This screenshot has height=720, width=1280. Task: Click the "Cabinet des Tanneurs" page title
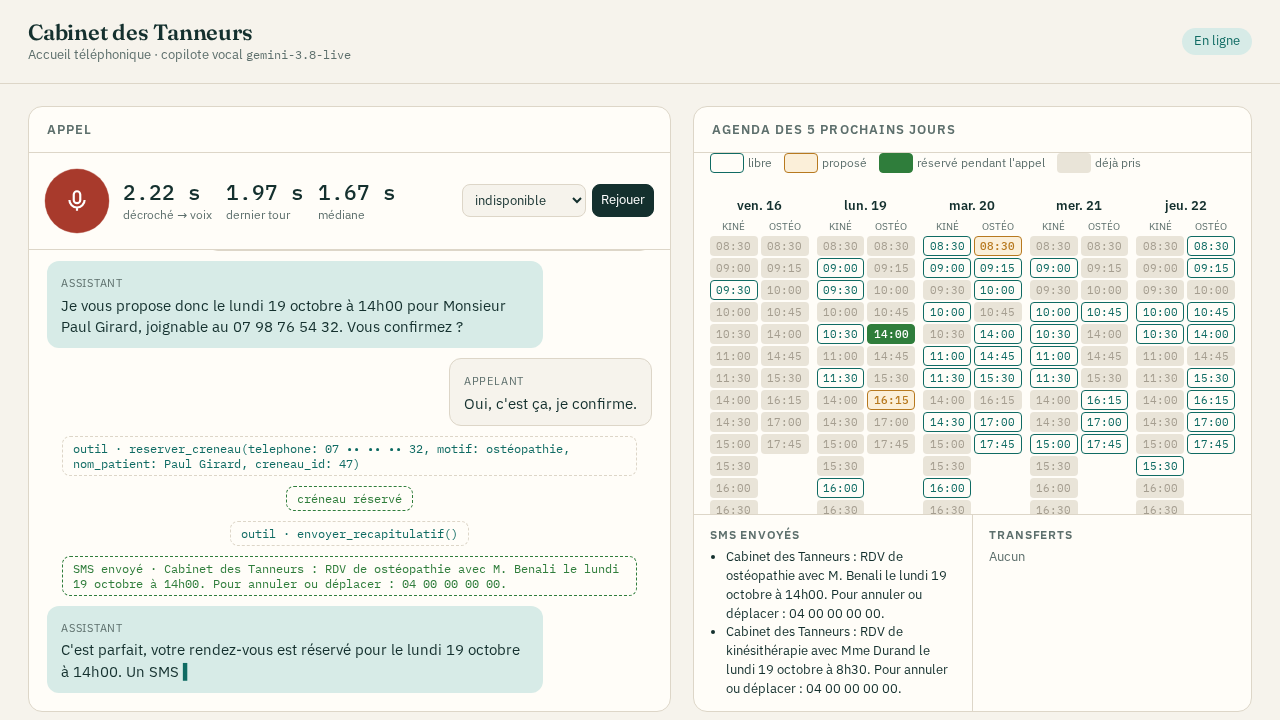140,33
